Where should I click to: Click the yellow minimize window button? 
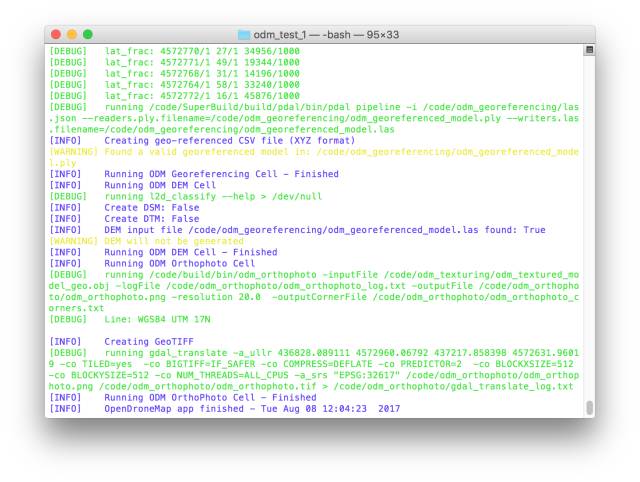coord(72,35)
